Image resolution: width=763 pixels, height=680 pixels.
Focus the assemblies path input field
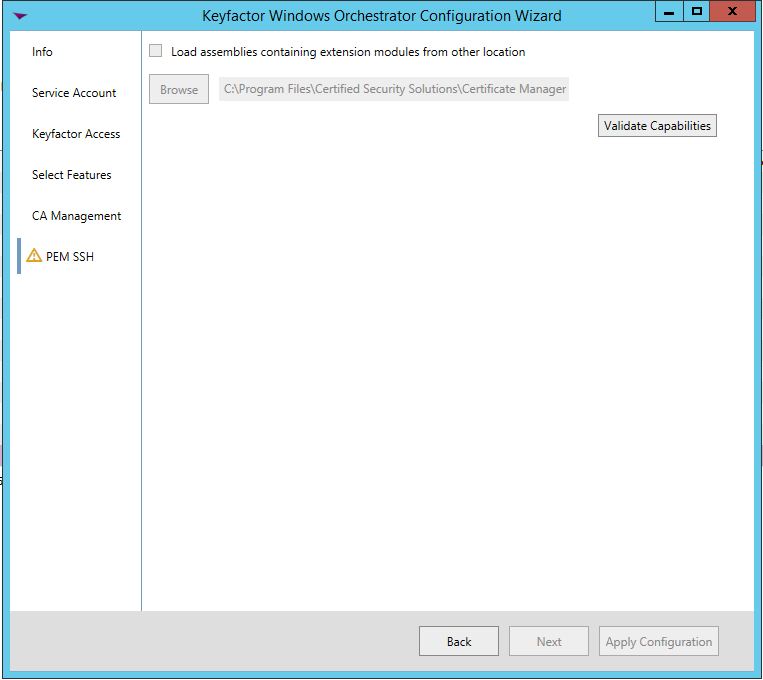click(394, 89)
